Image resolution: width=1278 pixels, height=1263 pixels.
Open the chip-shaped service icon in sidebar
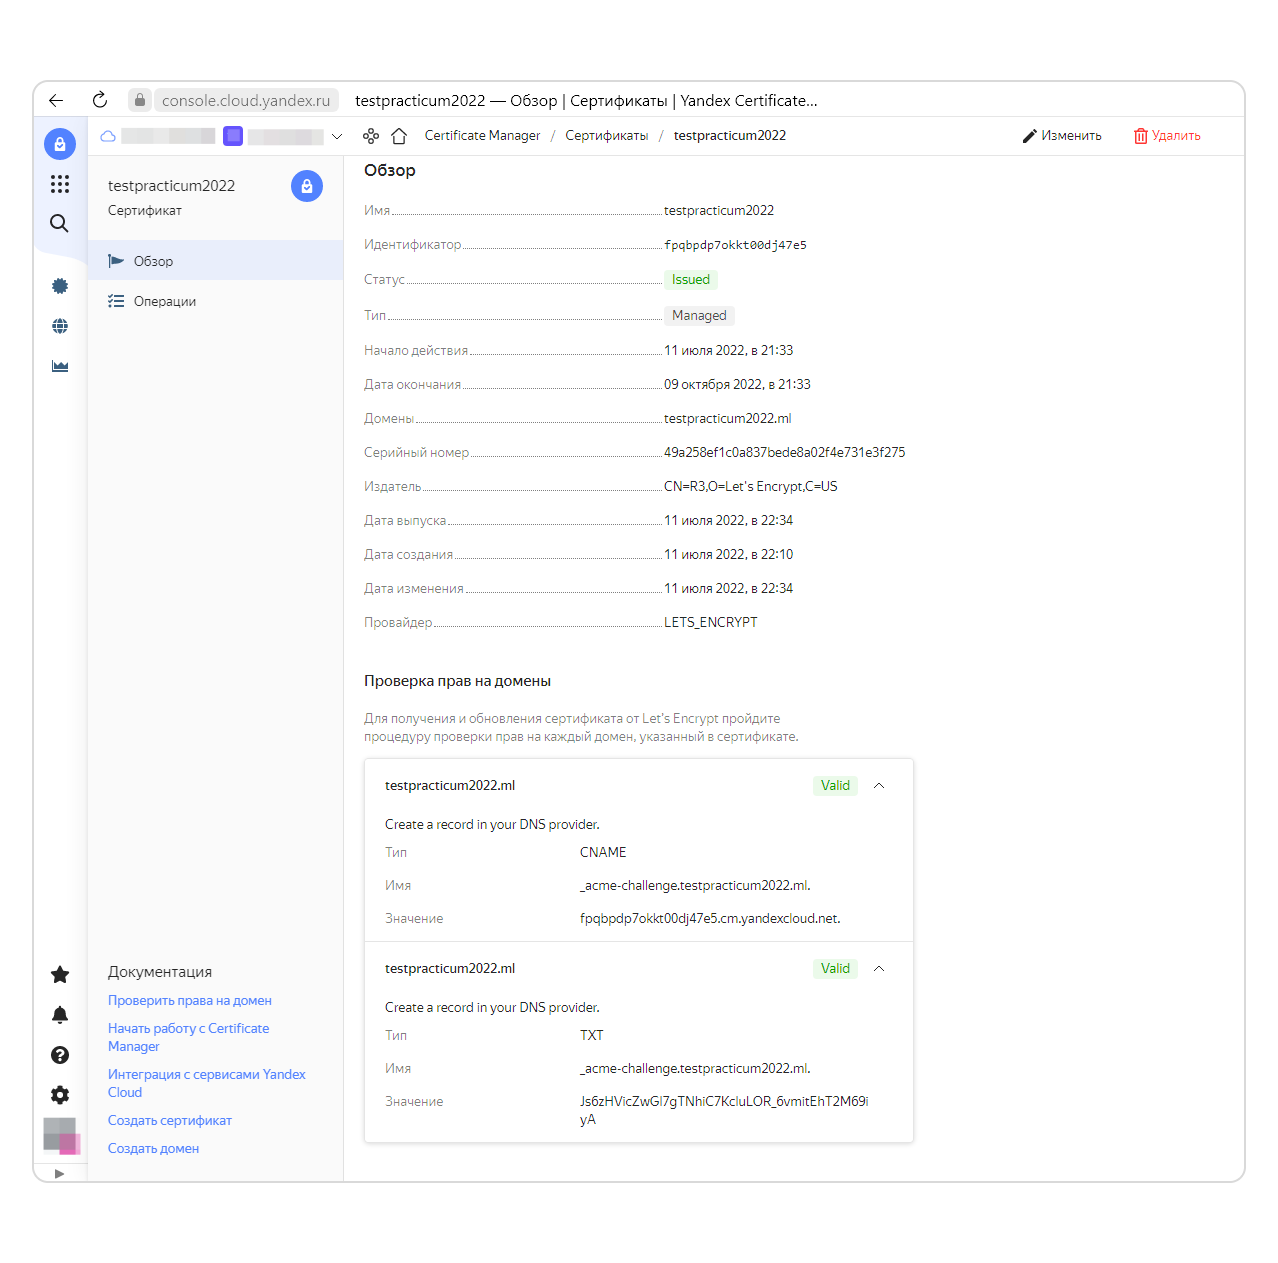tap(60, 286)
